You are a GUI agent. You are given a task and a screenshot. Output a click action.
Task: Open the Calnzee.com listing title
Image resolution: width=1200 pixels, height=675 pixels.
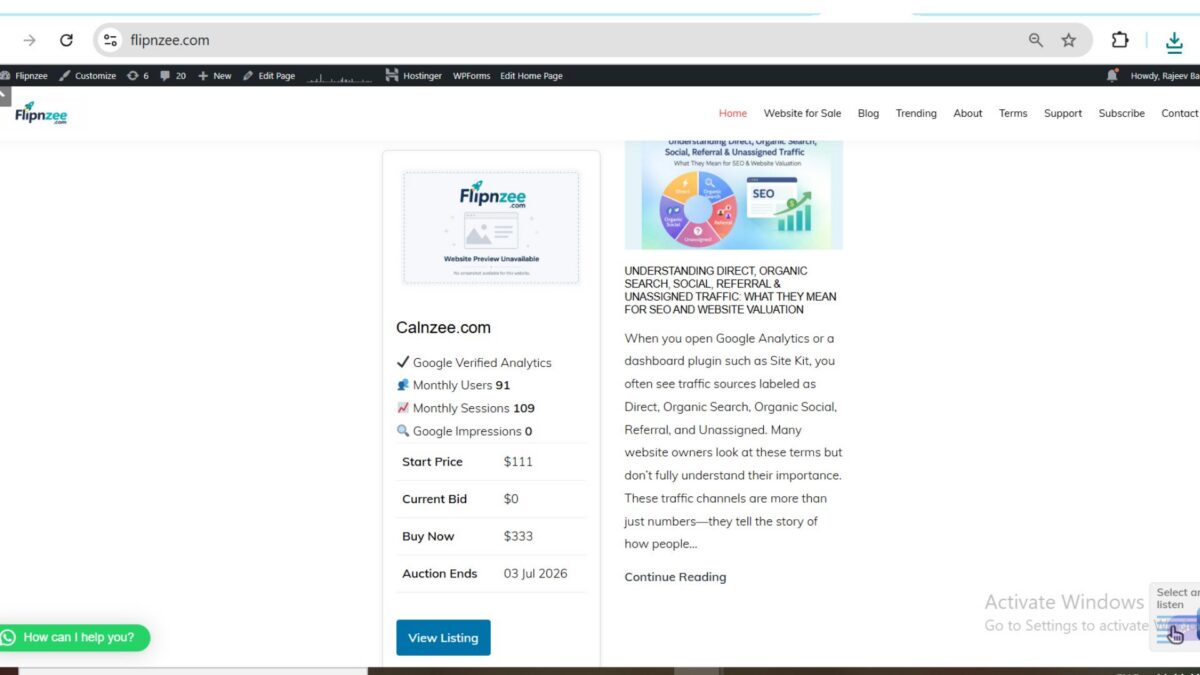443,327
